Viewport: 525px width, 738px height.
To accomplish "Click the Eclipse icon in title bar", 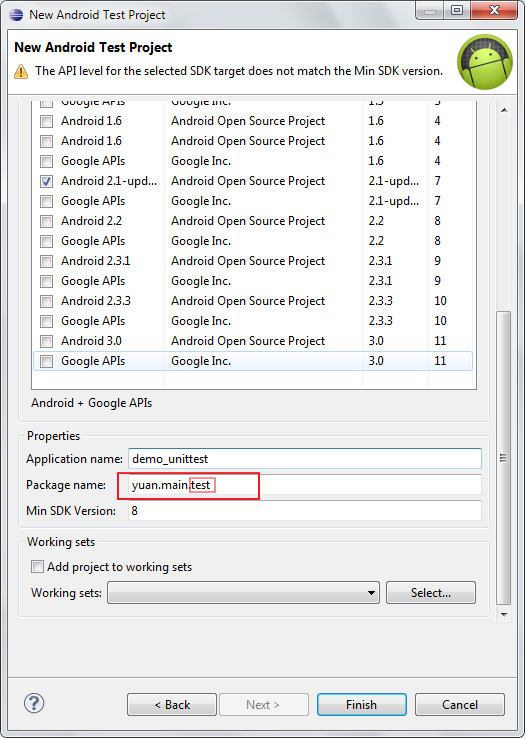I will pos(16,15).
